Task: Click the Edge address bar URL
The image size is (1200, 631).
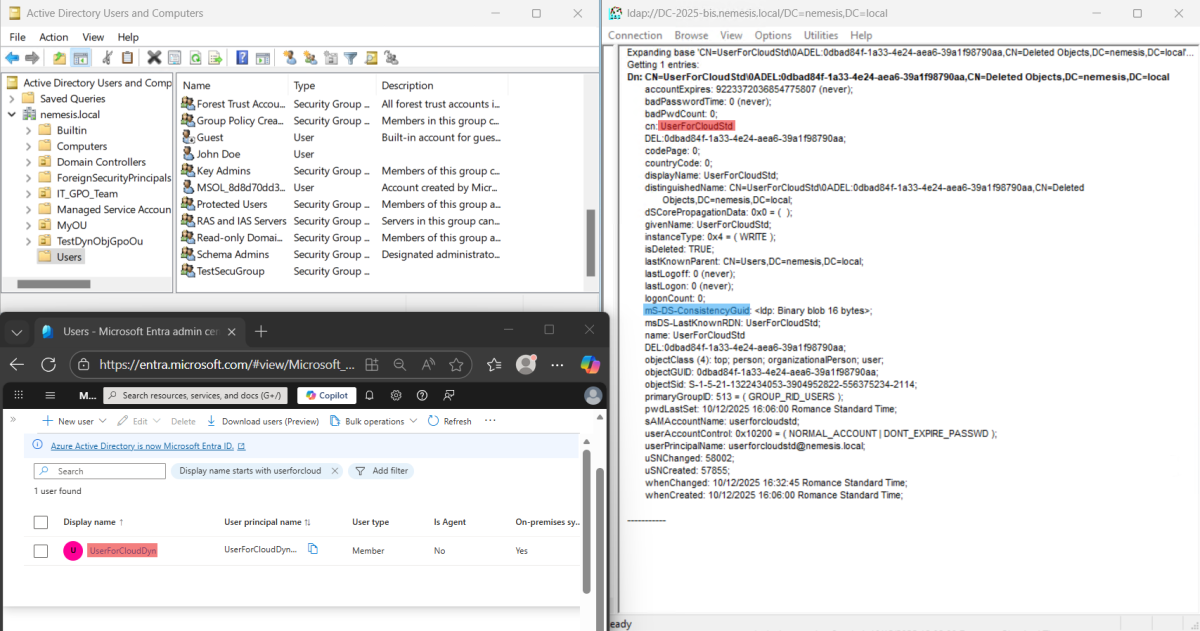Action: (227, 365)
